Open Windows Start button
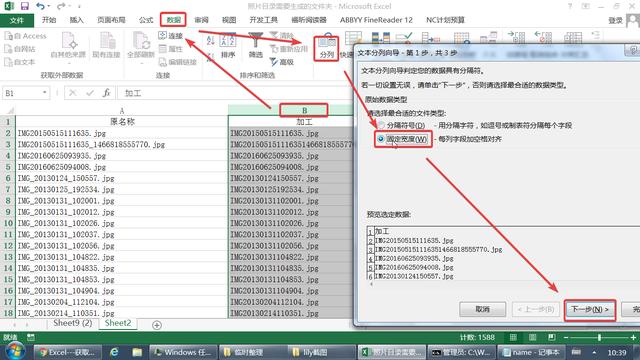The width and height of the screenshot is (640, 360). 15,352
